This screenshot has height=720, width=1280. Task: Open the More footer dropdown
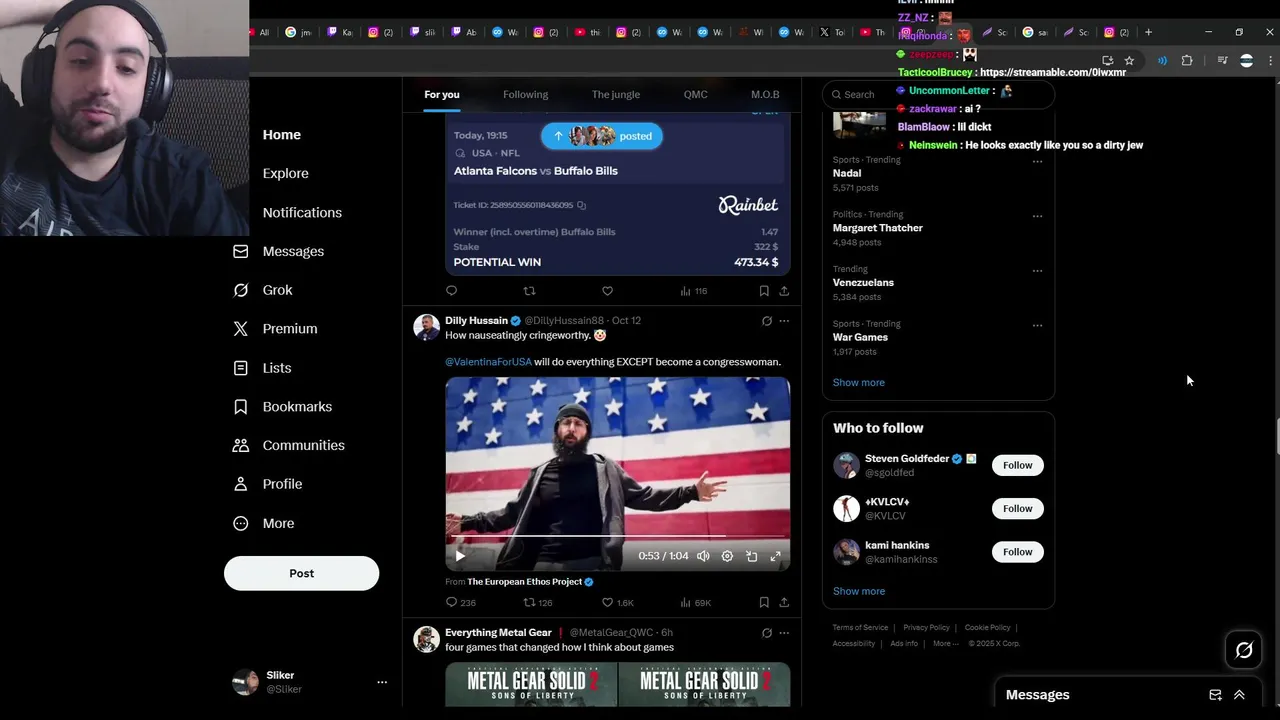pyautogui.click(x=945, y=644)
